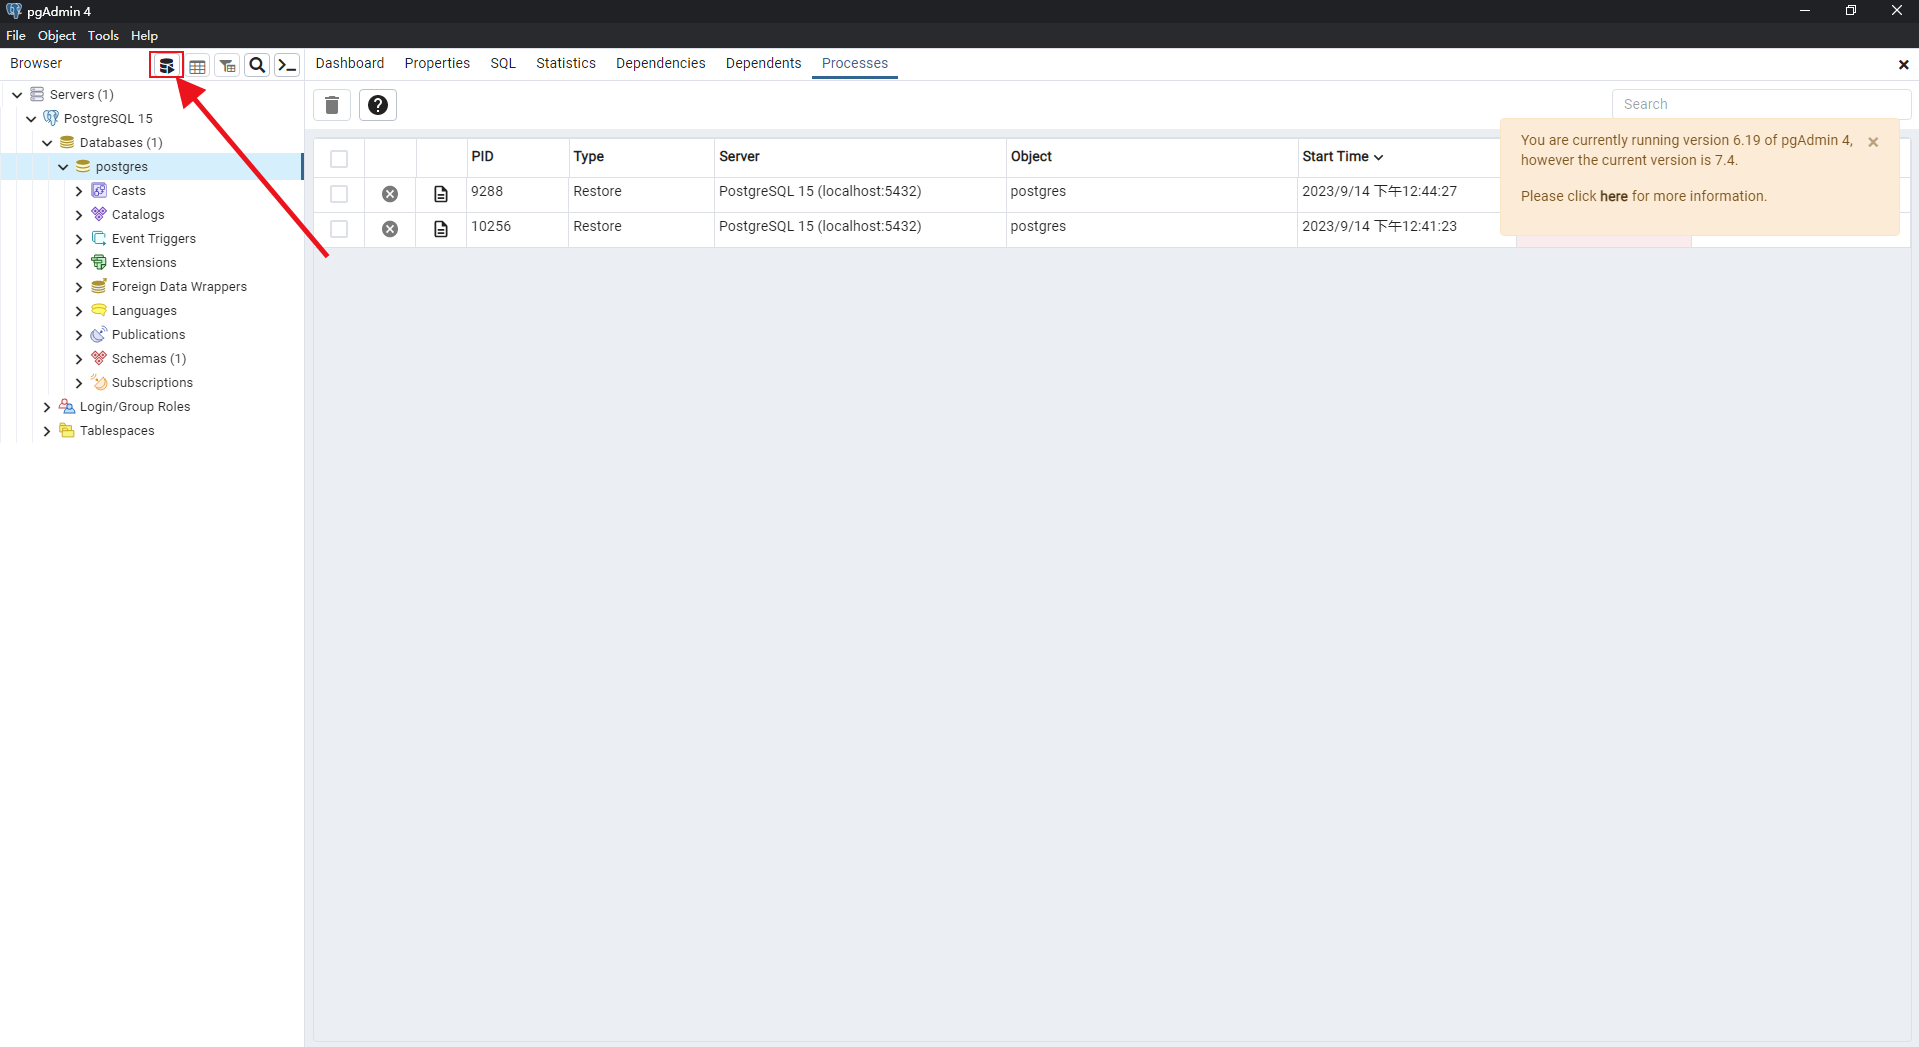Image resolution: width=1919 pixels, height=1047 pixels.
Task: Click the 'here' link in update notice
Action: tap(1613, 196)
